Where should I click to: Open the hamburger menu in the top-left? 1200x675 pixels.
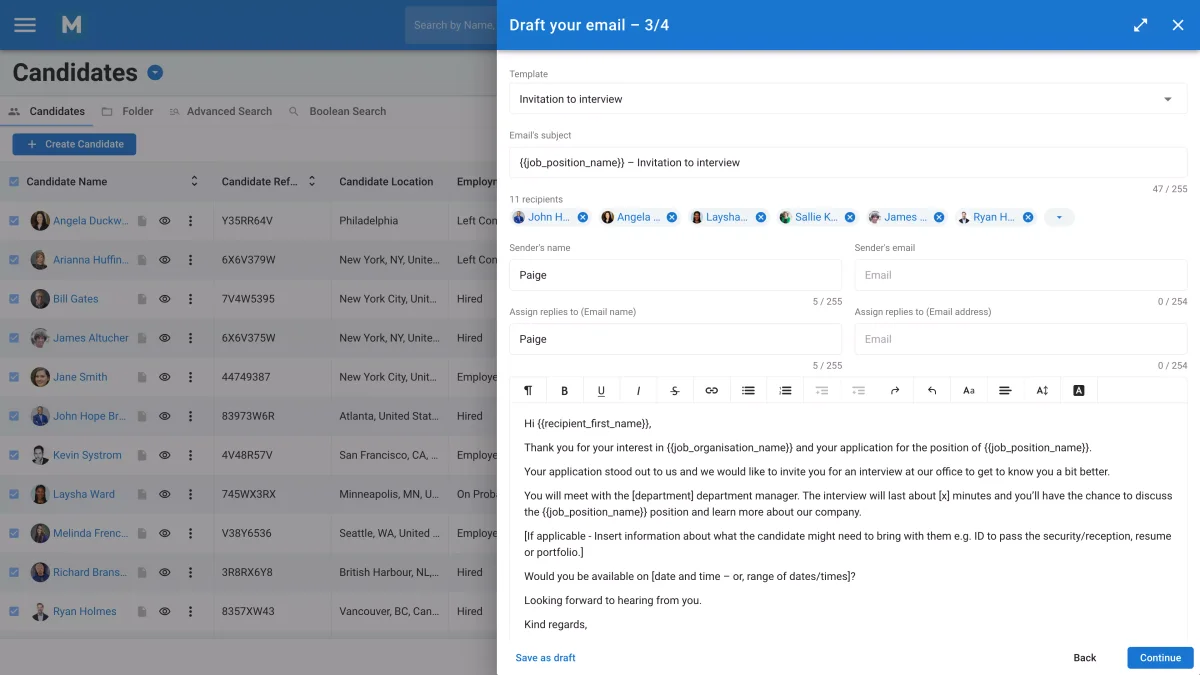click(24, 25)
